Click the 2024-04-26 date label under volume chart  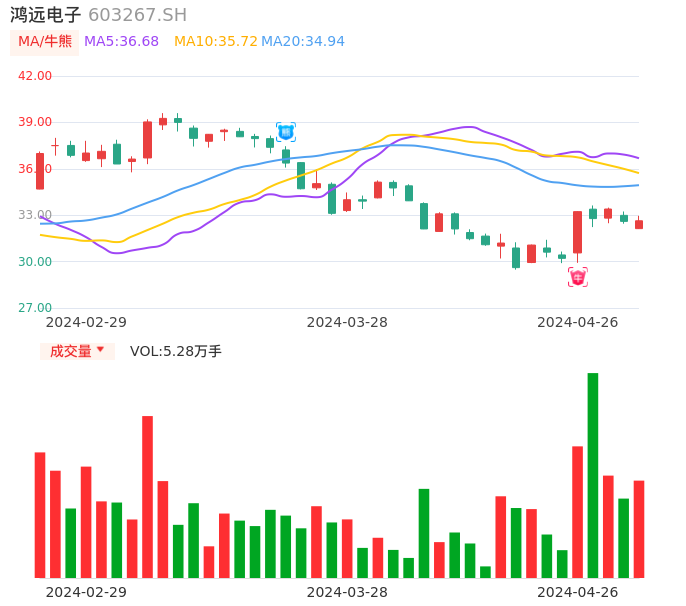point(577,592)
